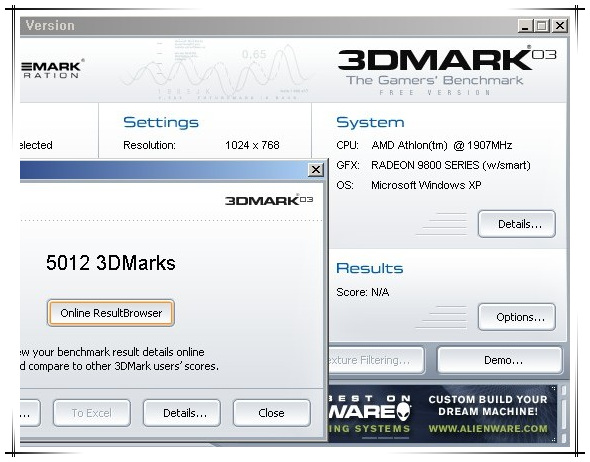Click the WWW.ALIENWARE.COM link text

pyautogui.click(x=488, y=429)
